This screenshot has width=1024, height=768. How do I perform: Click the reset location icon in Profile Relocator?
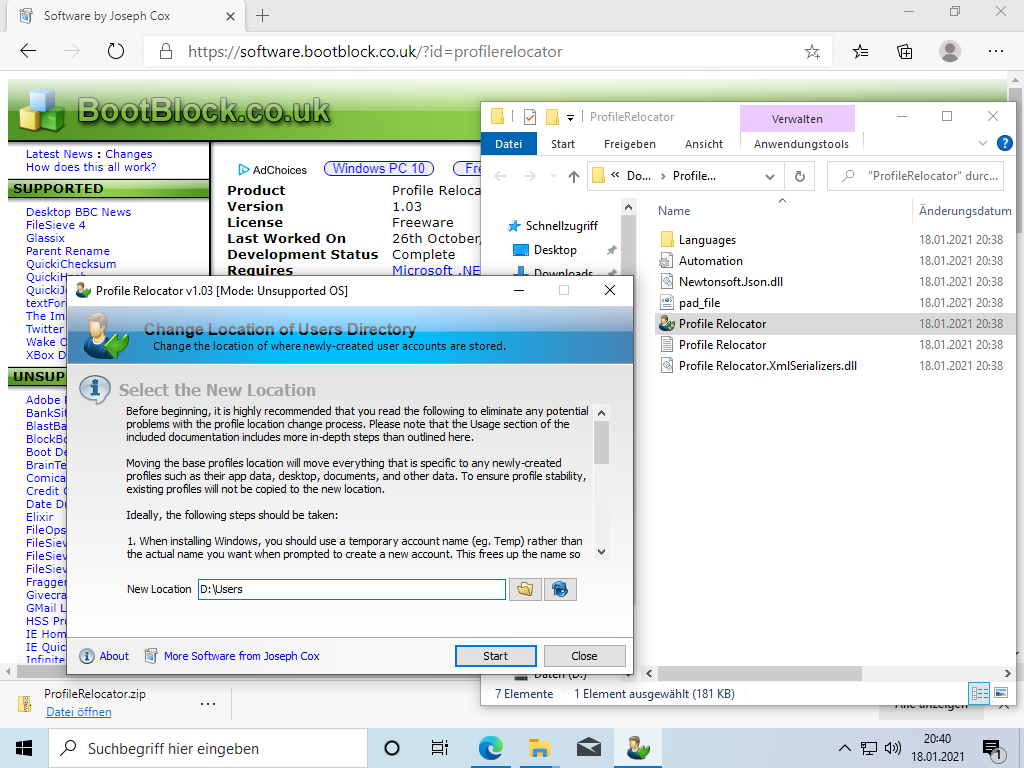560,590
